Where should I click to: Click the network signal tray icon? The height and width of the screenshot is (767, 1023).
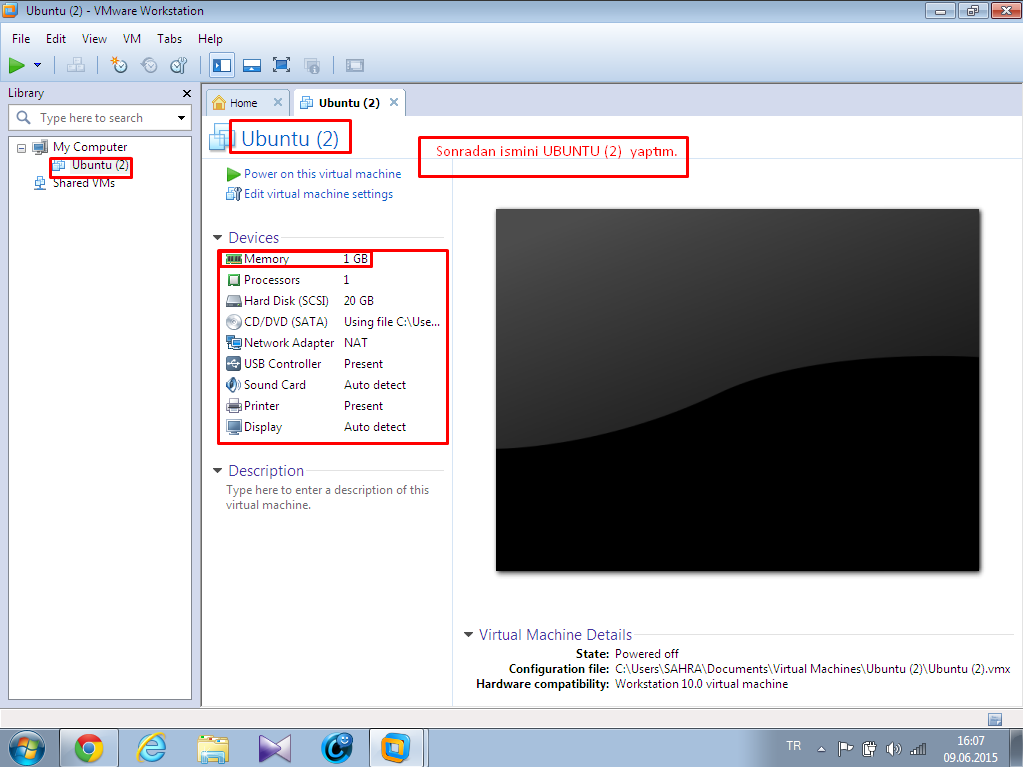pos(918,749)
